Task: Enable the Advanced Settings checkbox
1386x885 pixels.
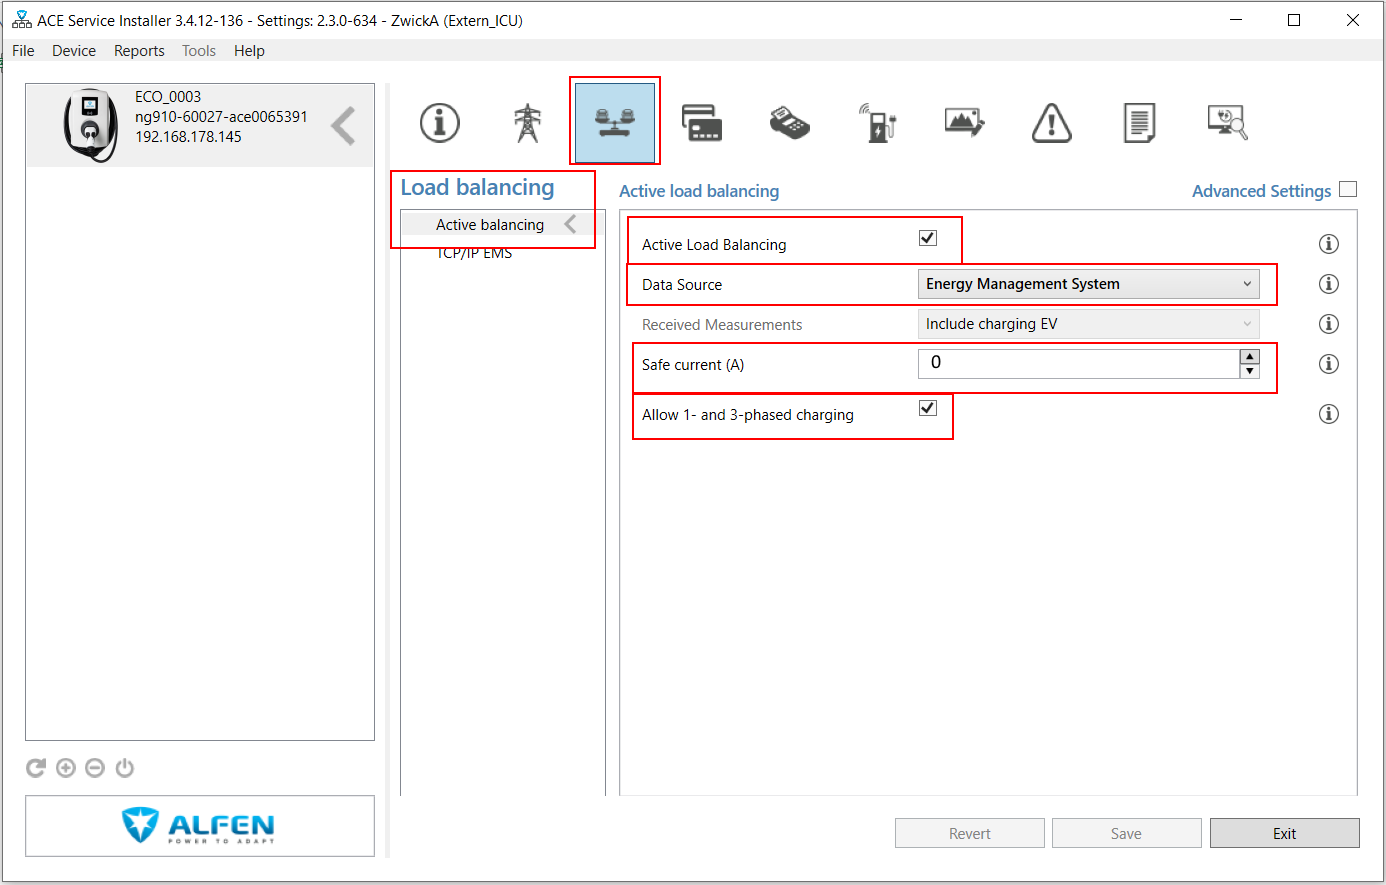Action: 1348,190
